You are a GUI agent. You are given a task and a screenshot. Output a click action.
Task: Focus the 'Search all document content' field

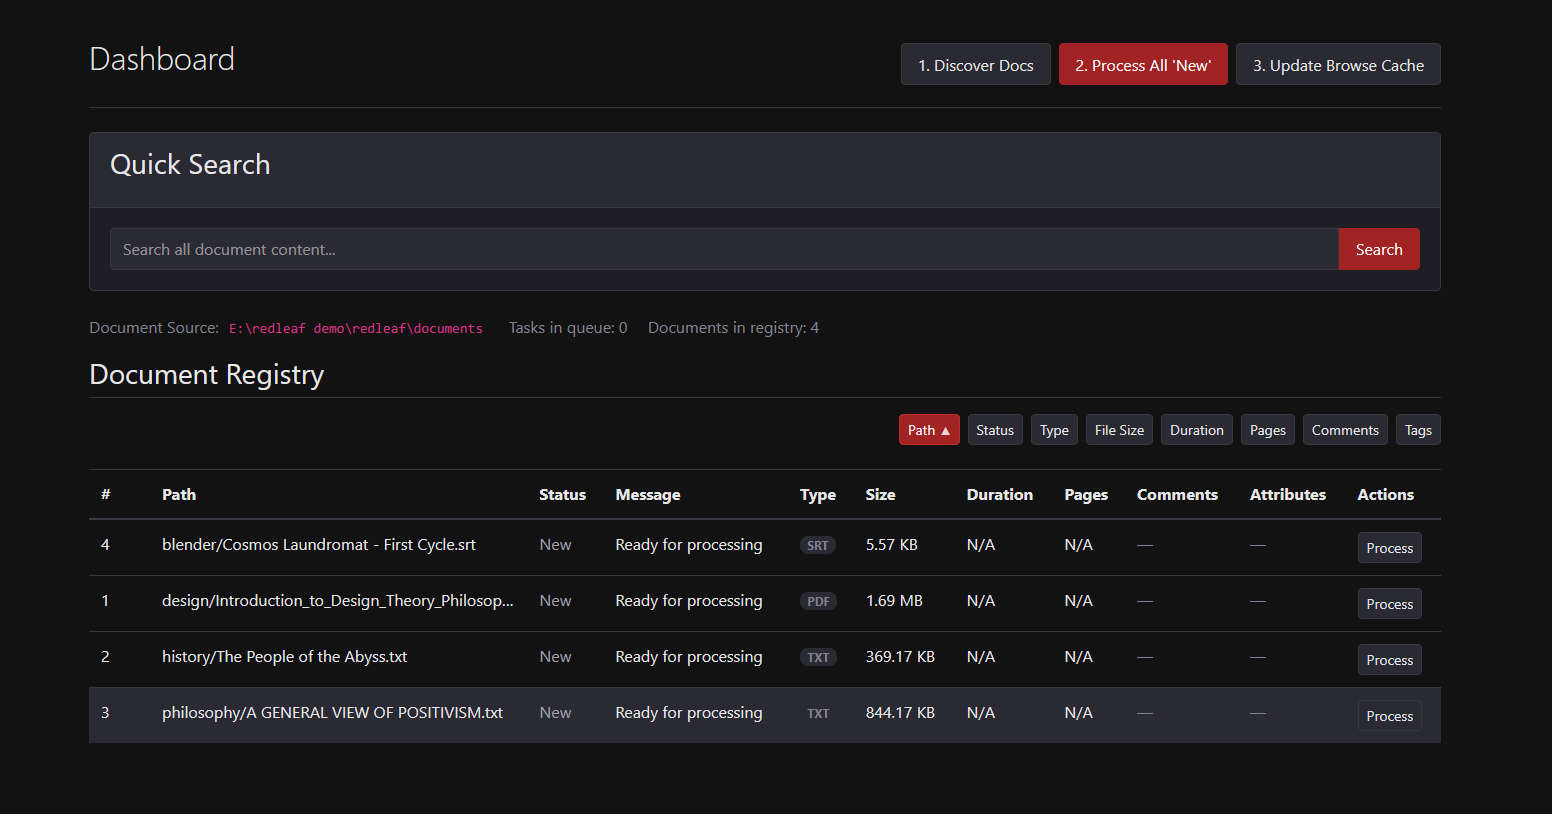(723, 249)
